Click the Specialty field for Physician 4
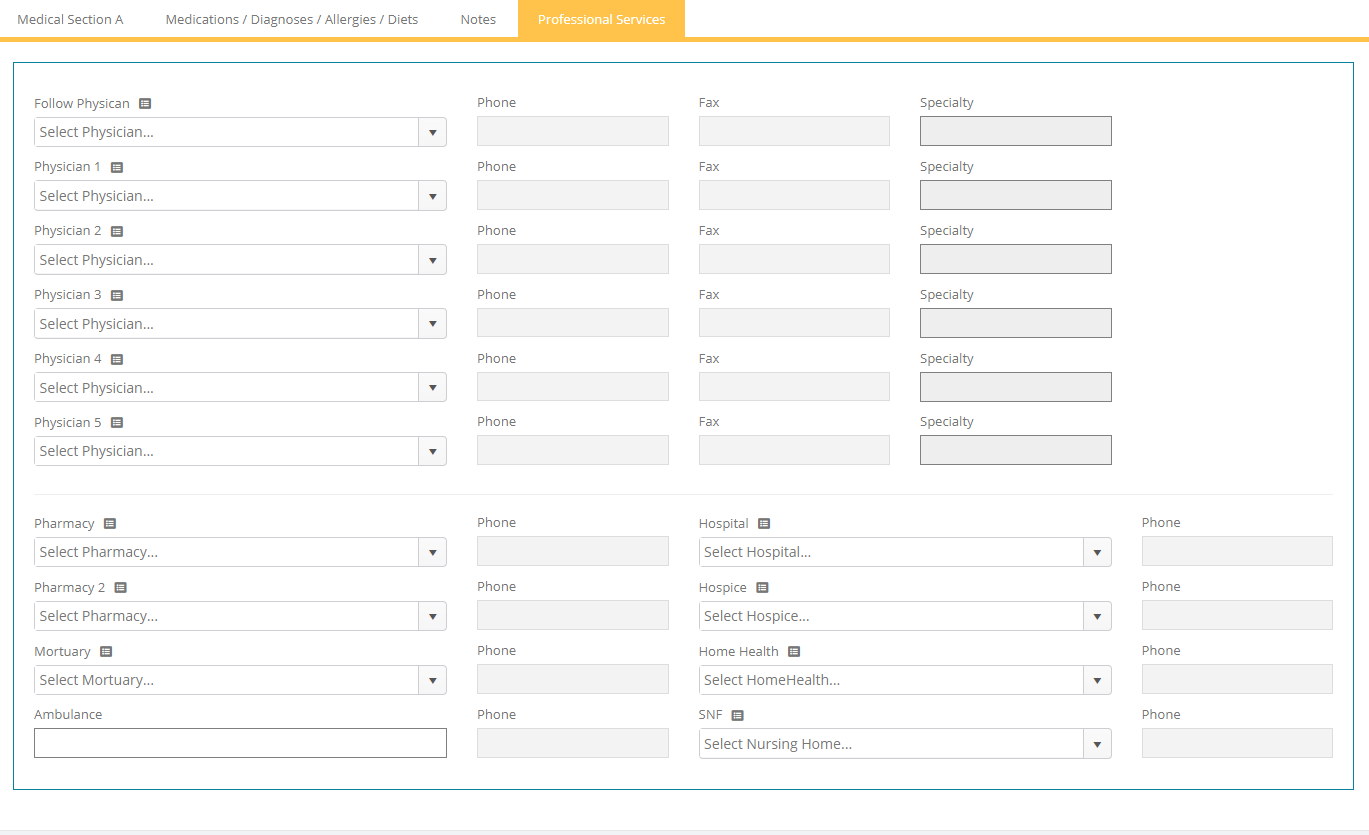1369x835 pixels. click(x=1015, y=387)
